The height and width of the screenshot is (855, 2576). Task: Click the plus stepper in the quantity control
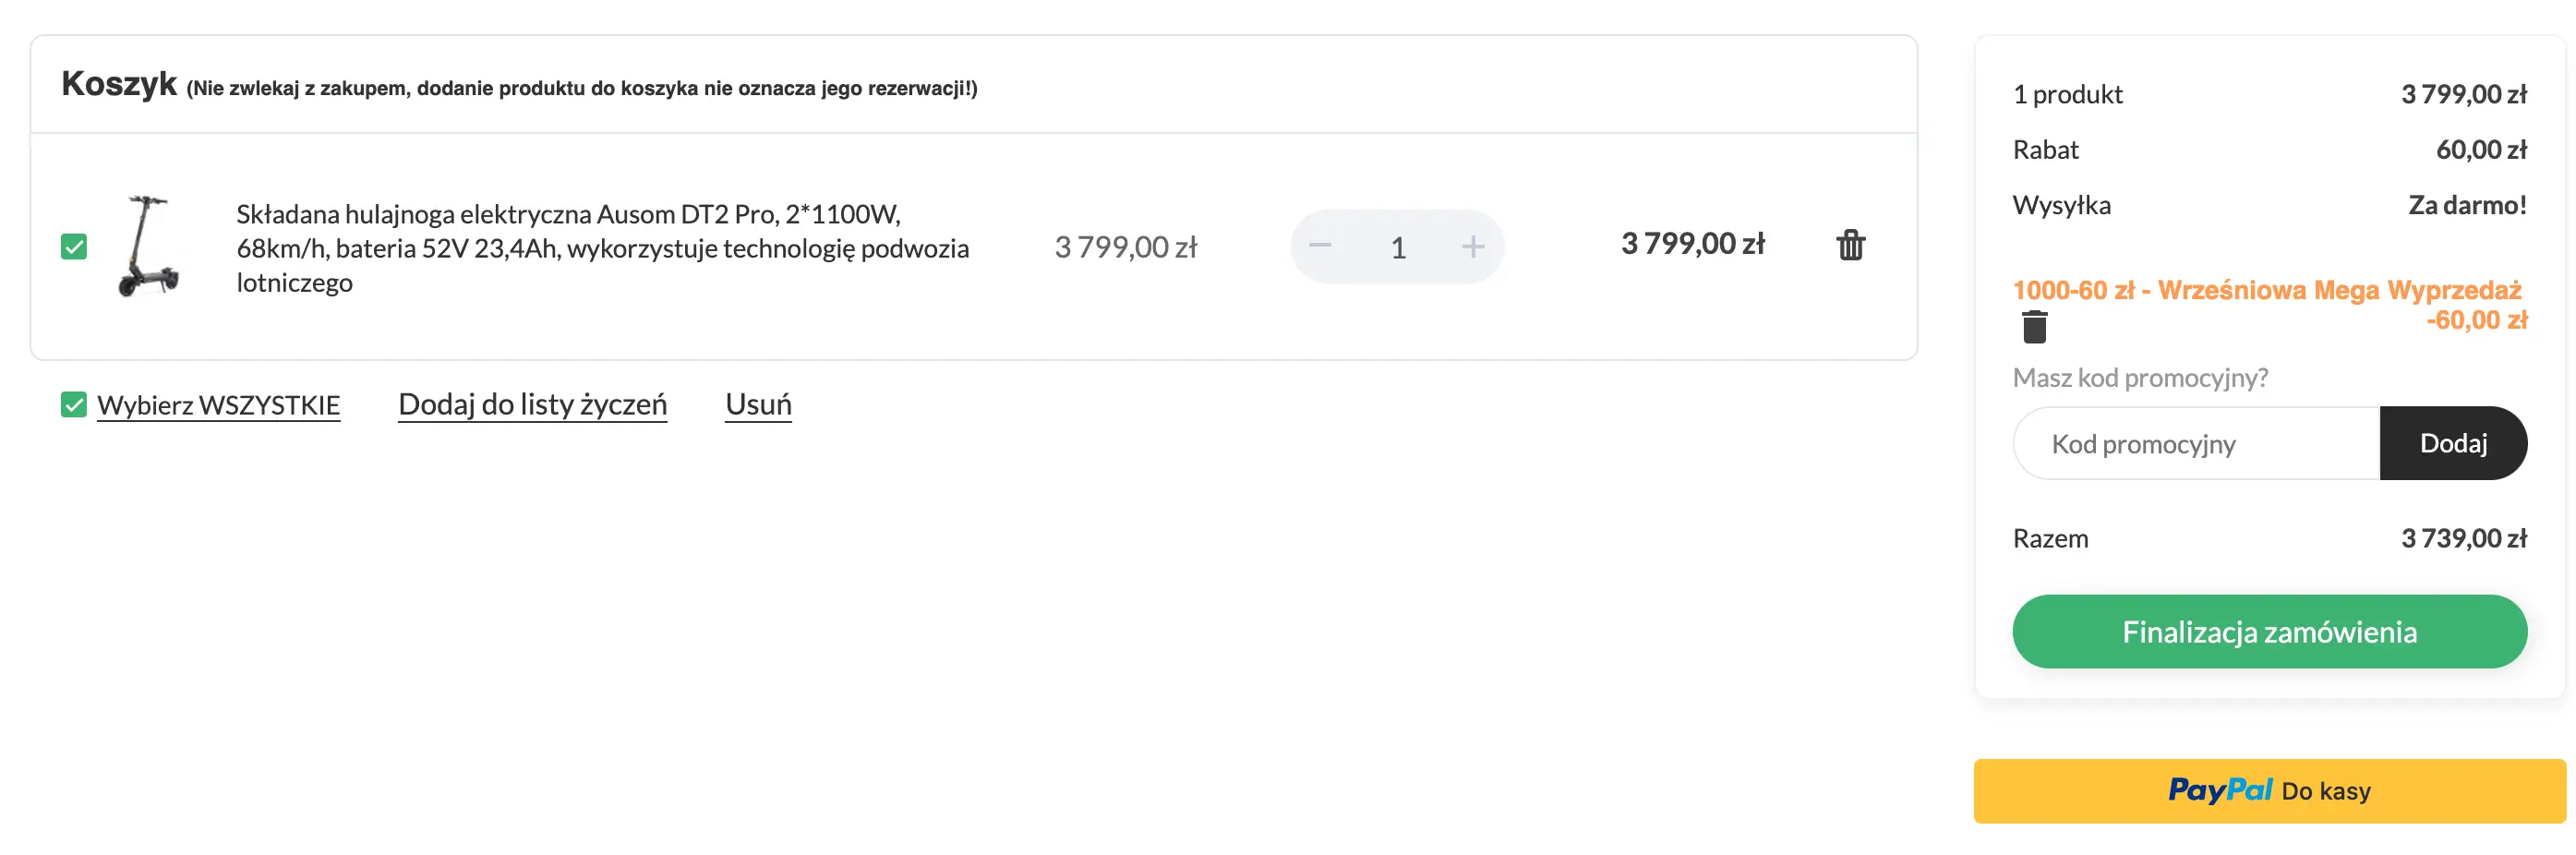(1473, 246)
